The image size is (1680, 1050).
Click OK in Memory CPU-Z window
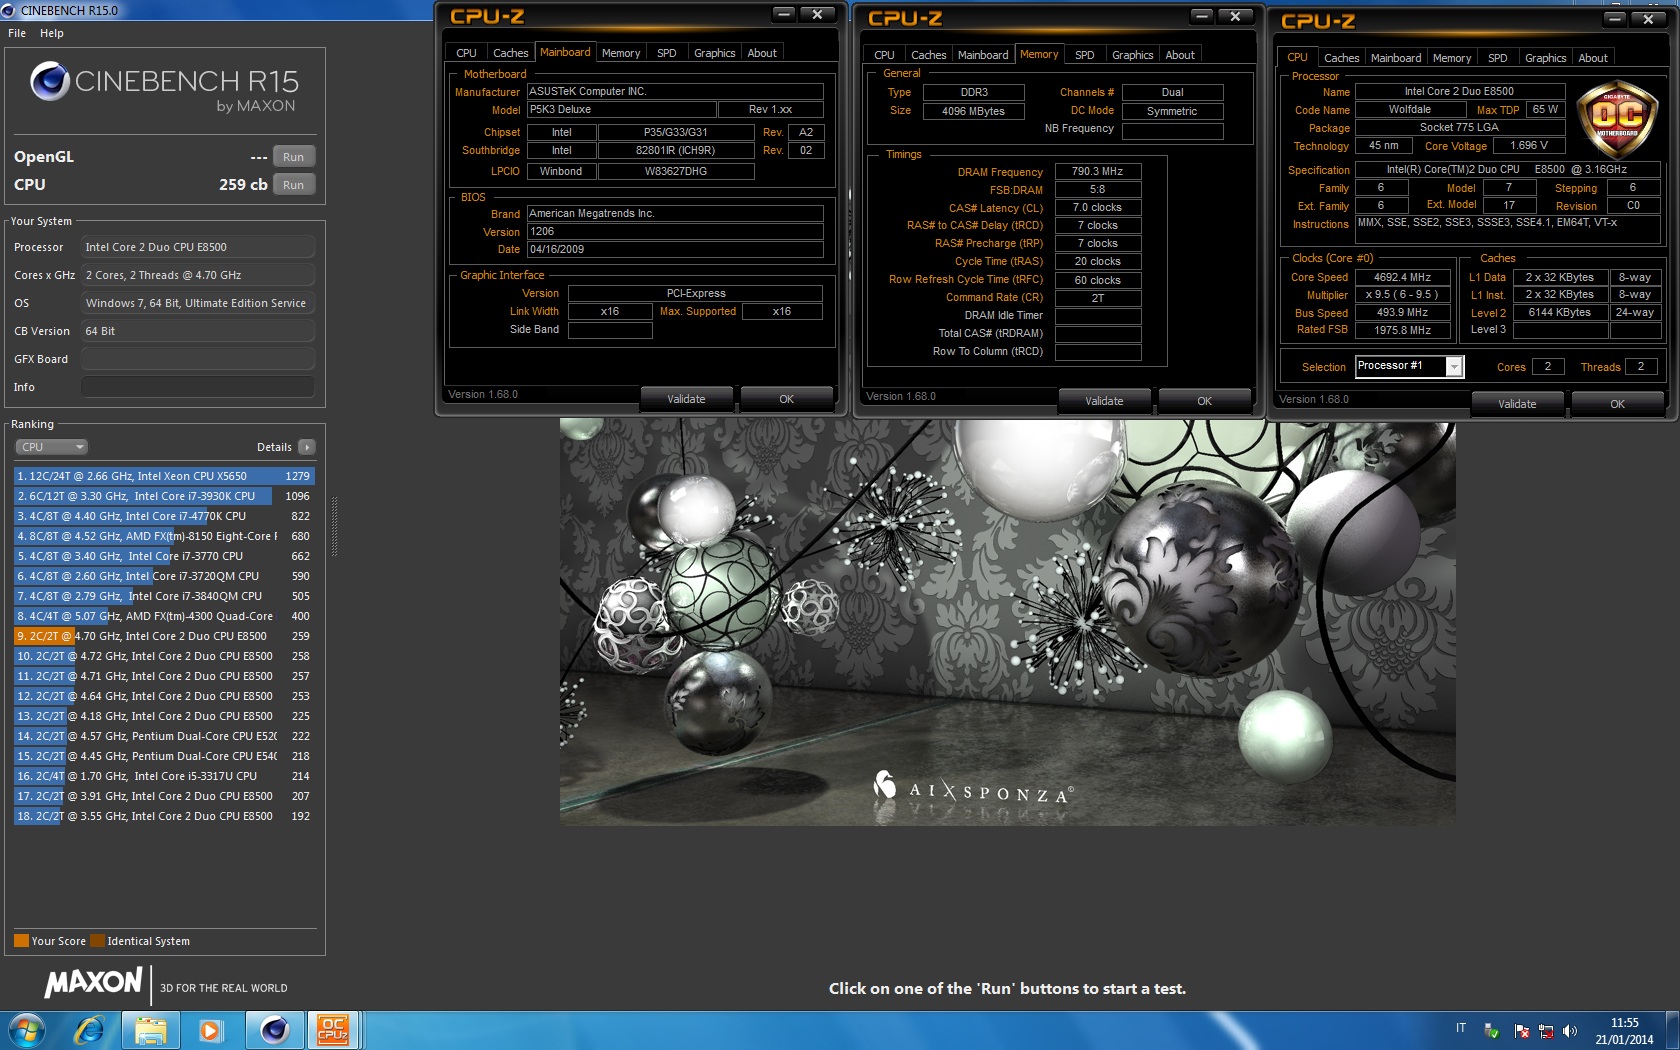tap(1205, 401)
